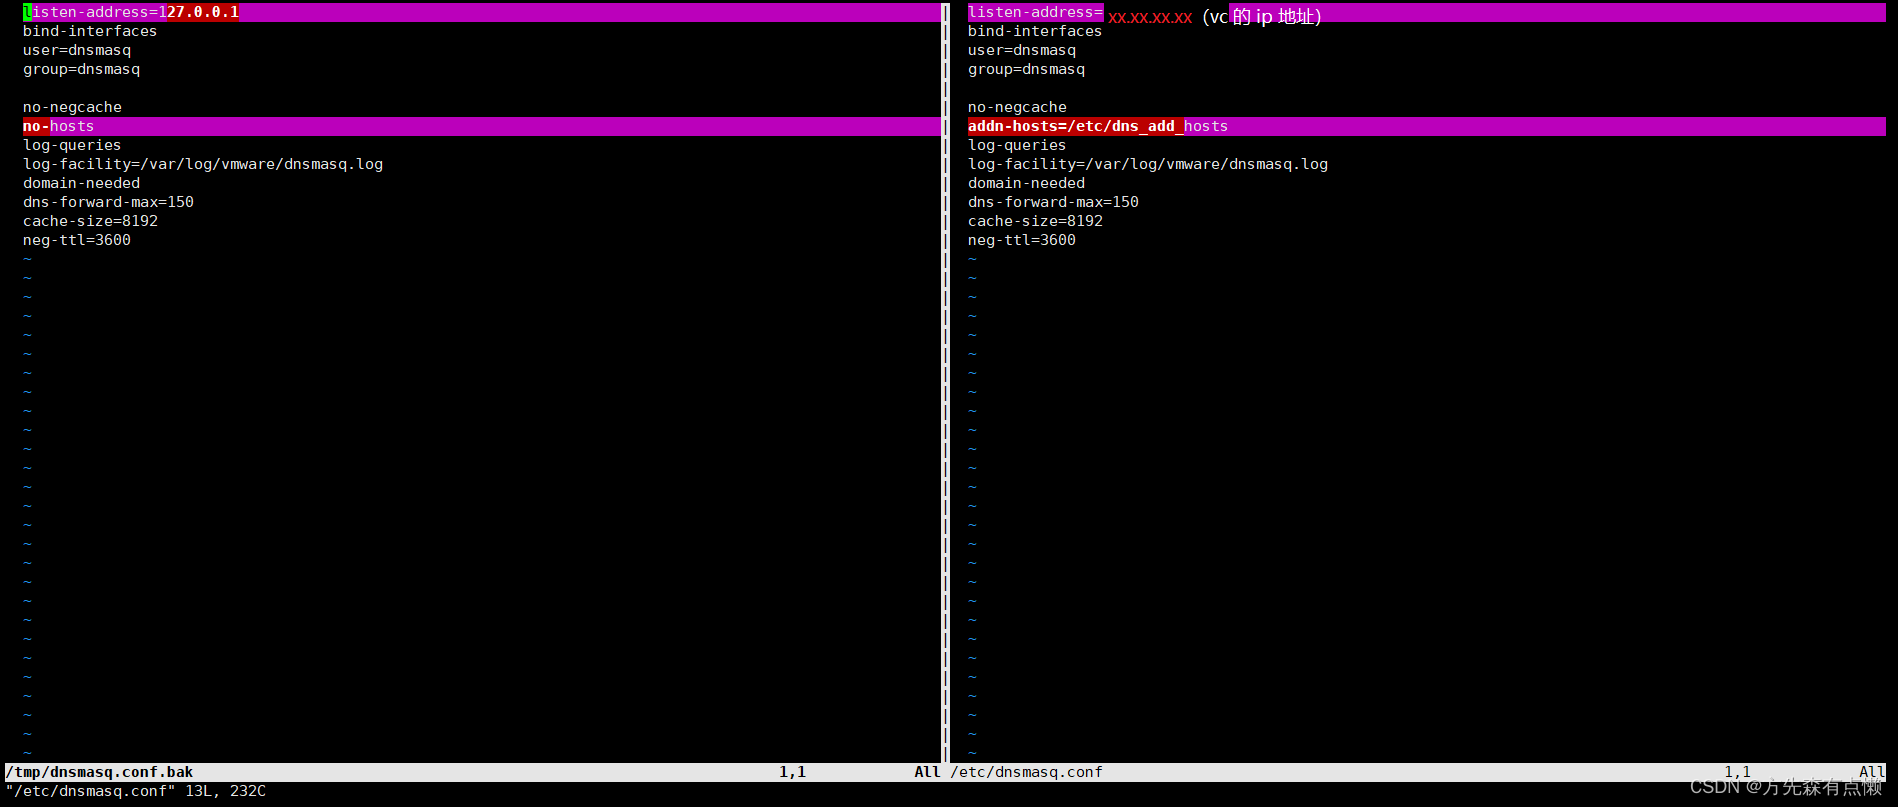Viewport: 1898px width, 807px height.
Task: Click addn-hosts=/etc/dns_add_hosts line
Action: (x=1427, y=126)
